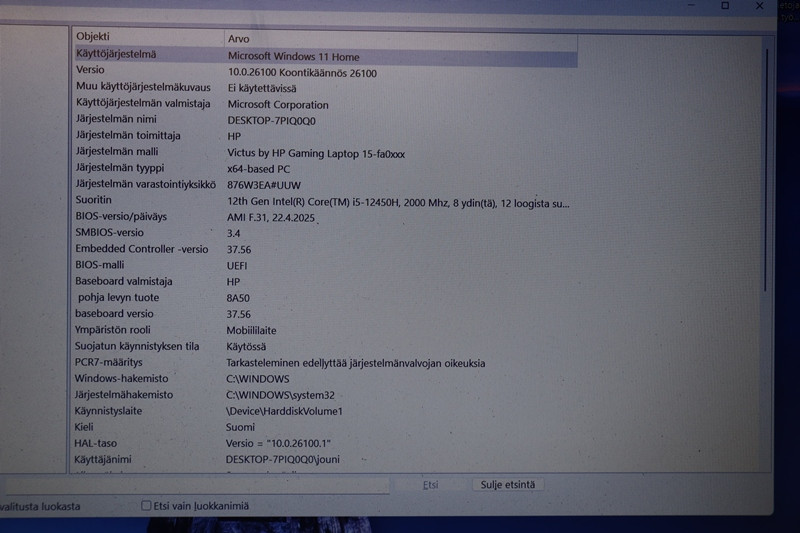Click the value Victus by HP Gaming Laptop
Image resolution: width=800 pixels, height=533 pixels.
pos(316,154)
